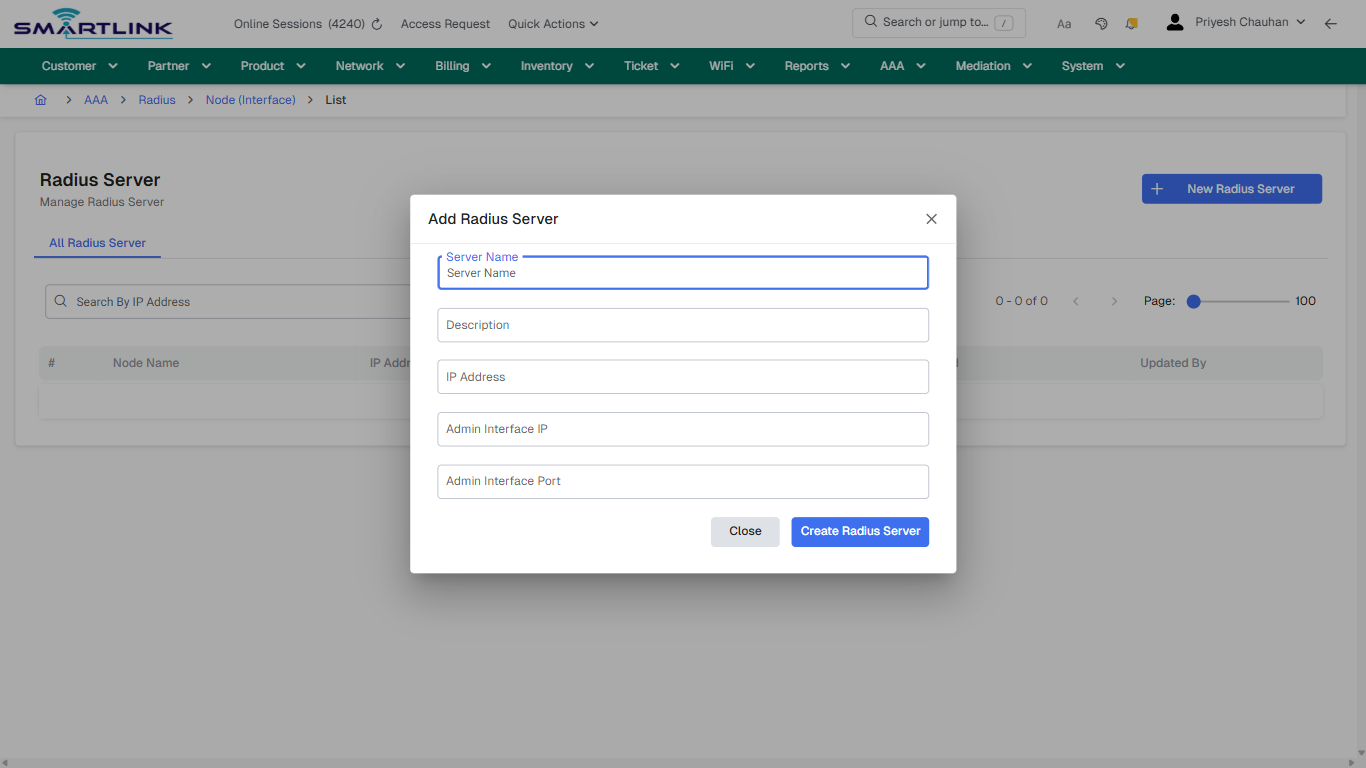Switch to the All Radius Server tab
This screenshot has height=768, width=1366.
[x=97, y=243]
